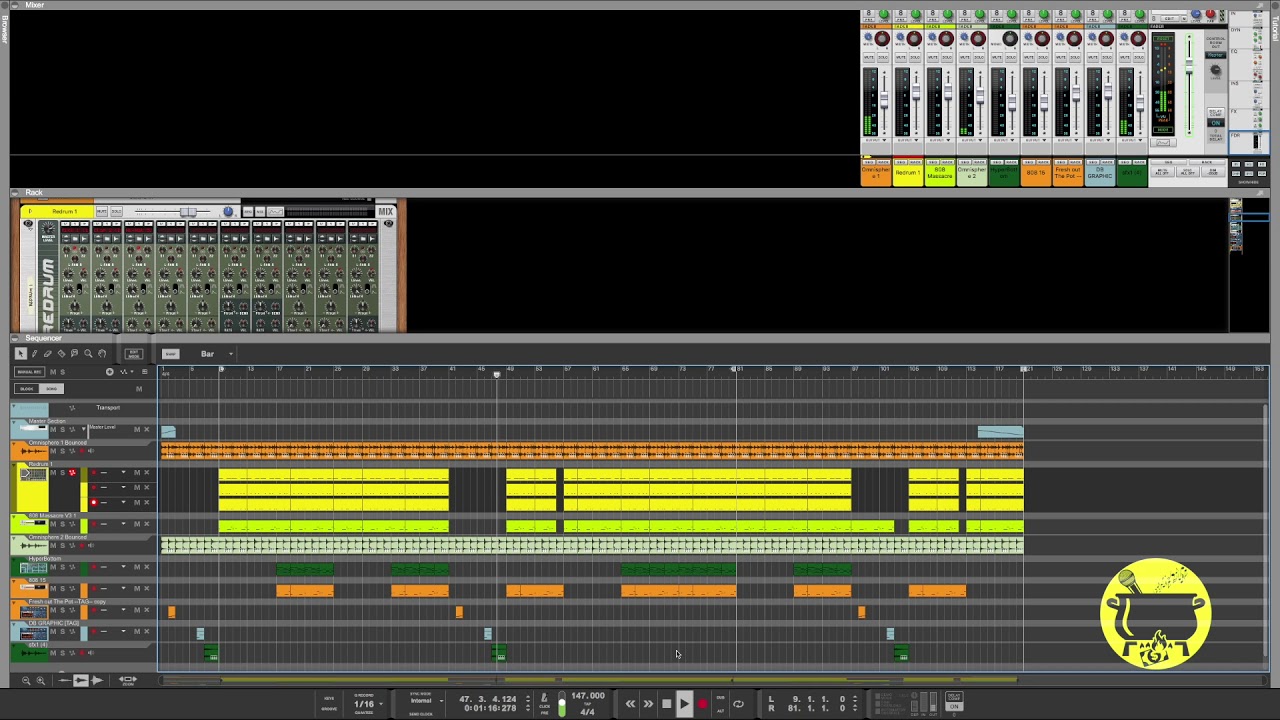The height and width of the screenshot is (720, 1280).
Task: Toggle the metronome Click button
Action: point(544,699)
